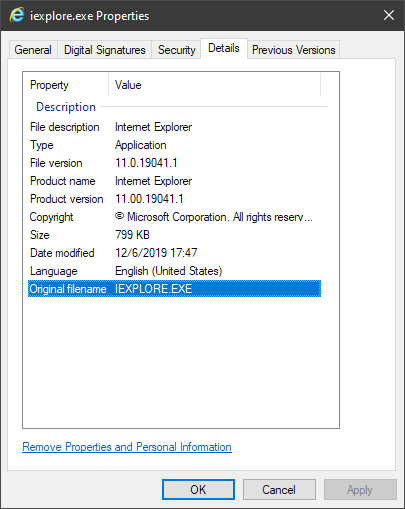Open Remove Properties and Personal Information link
The width and height of the screenshot is (405, 509).
[x=127, y=447]
